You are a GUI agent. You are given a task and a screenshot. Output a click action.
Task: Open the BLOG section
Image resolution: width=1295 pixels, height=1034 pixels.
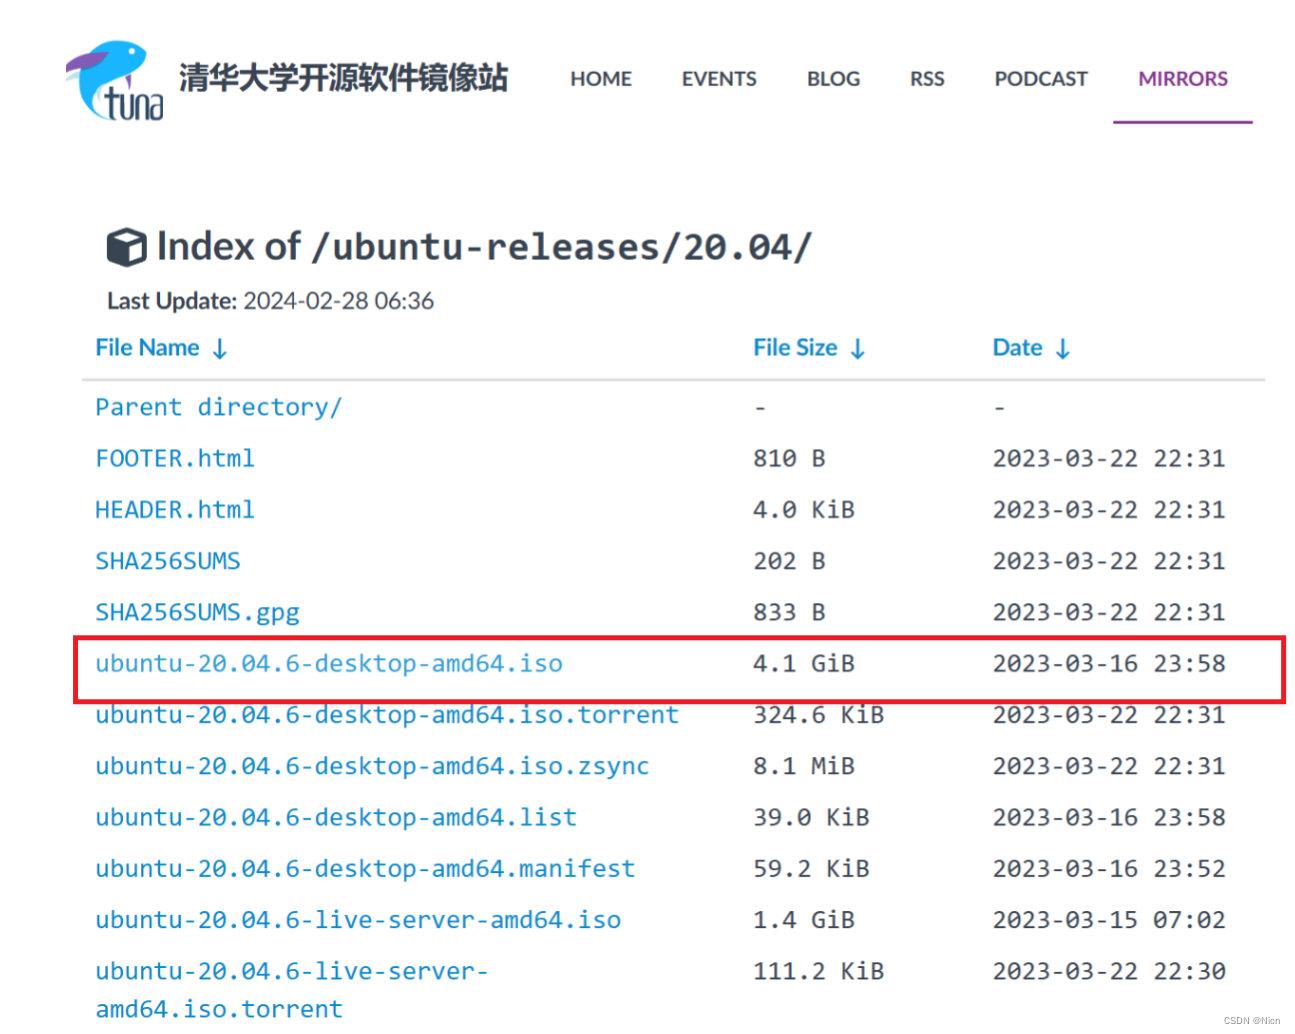(x=833, y=78)
